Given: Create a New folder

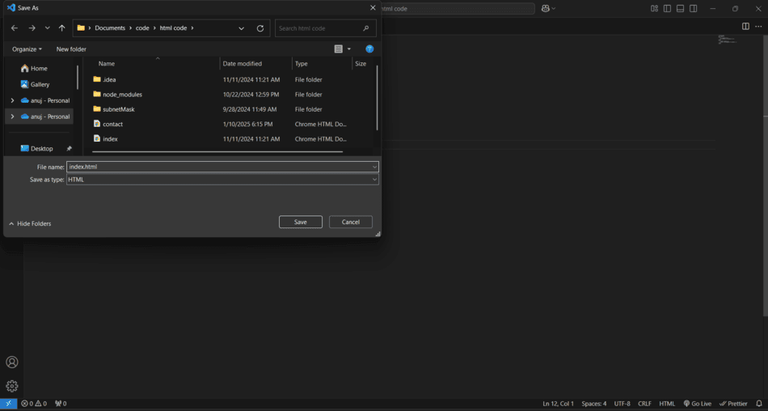Looking at the screenshot, I should pos(71,49).
